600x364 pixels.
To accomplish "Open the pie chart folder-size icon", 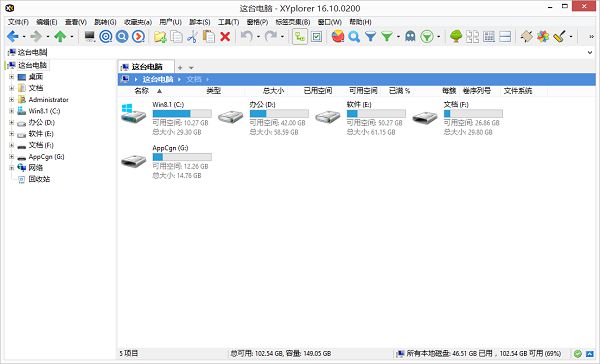I will (x=338, y=36).
